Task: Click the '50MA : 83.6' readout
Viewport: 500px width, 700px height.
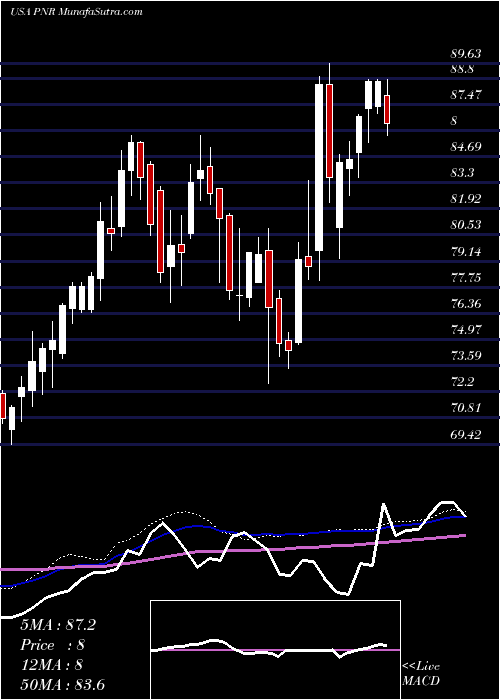Action: (62, 684)
